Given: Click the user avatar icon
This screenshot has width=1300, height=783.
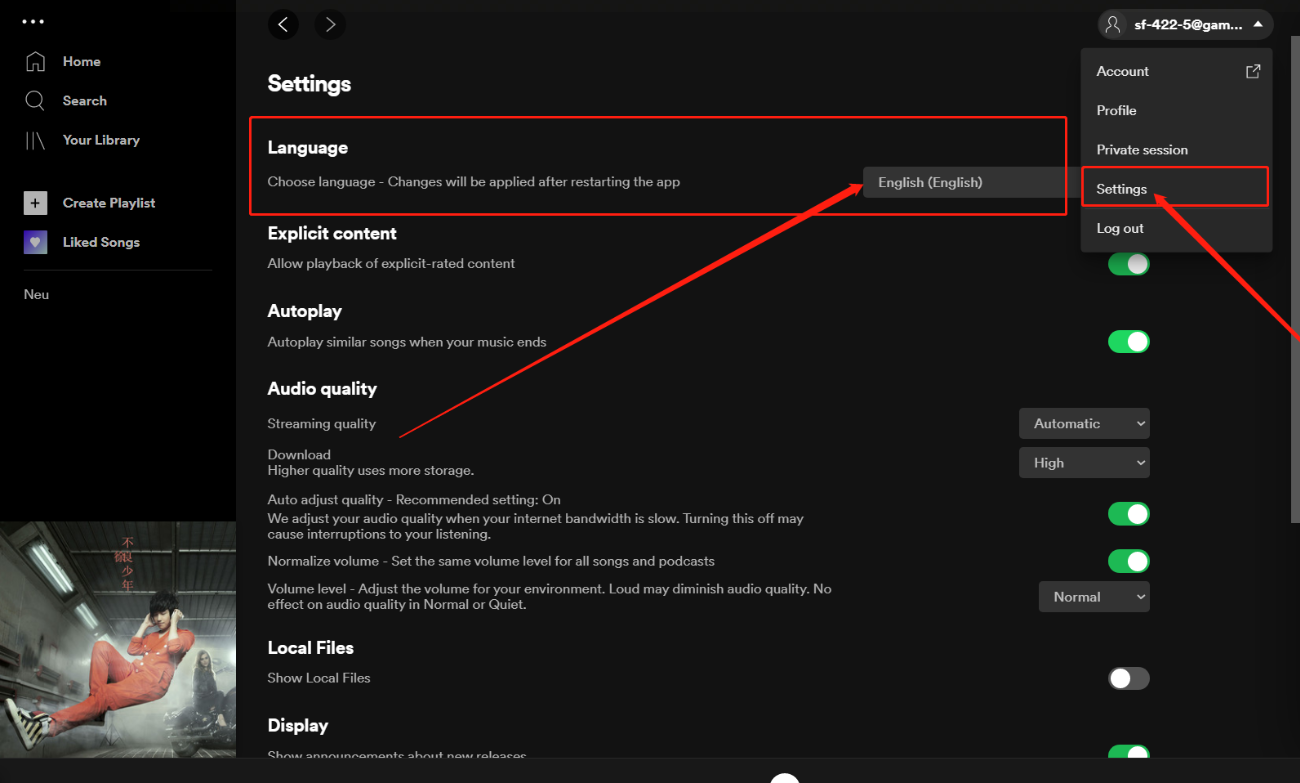Looking at the screenshot, I should click(1113, 25).
